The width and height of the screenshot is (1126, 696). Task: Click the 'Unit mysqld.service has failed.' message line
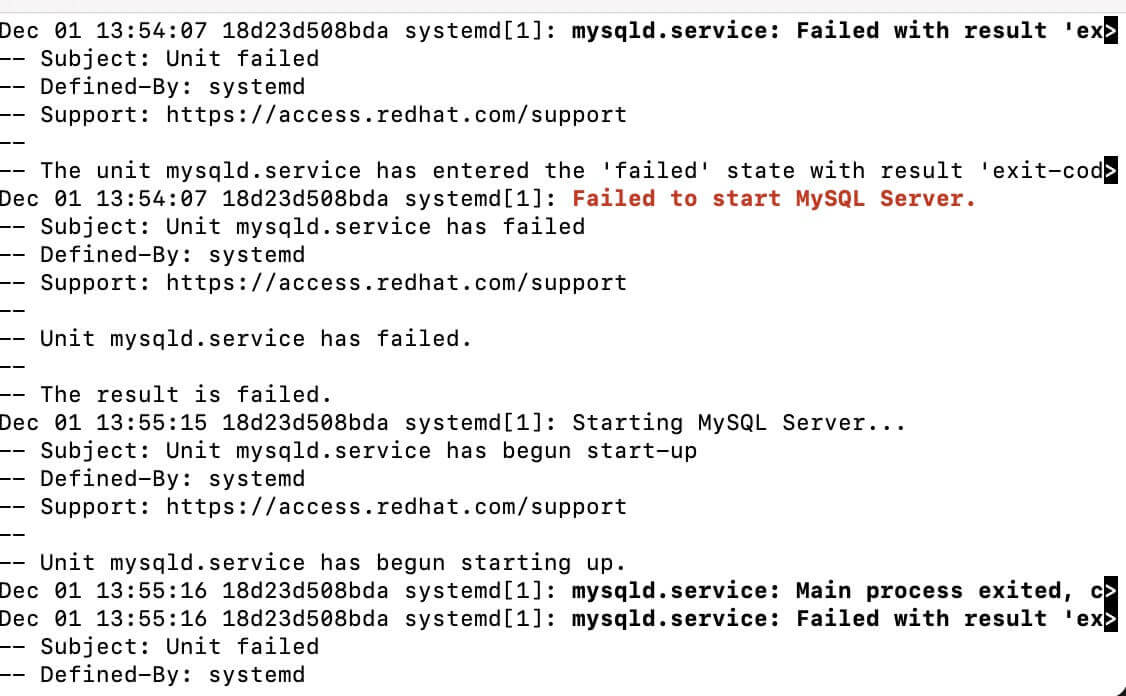pyautogui.click(x=255, y=339)
